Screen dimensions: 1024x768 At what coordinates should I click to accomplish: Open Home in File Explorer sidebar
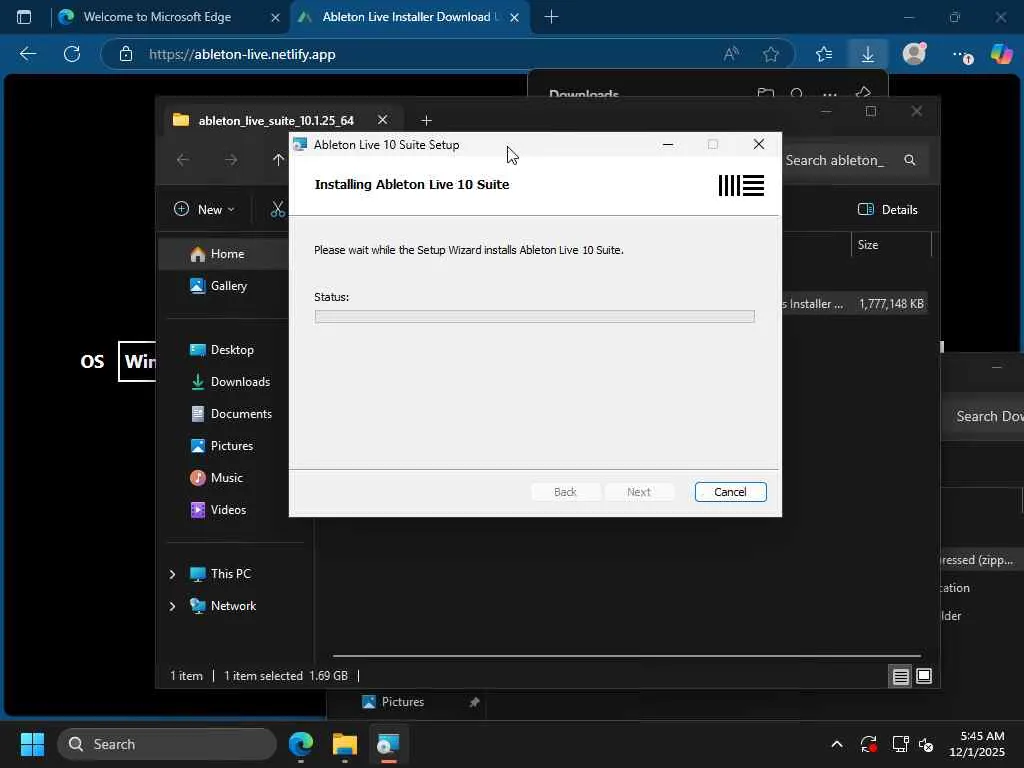pyautogui.click(x=225, y=253)
